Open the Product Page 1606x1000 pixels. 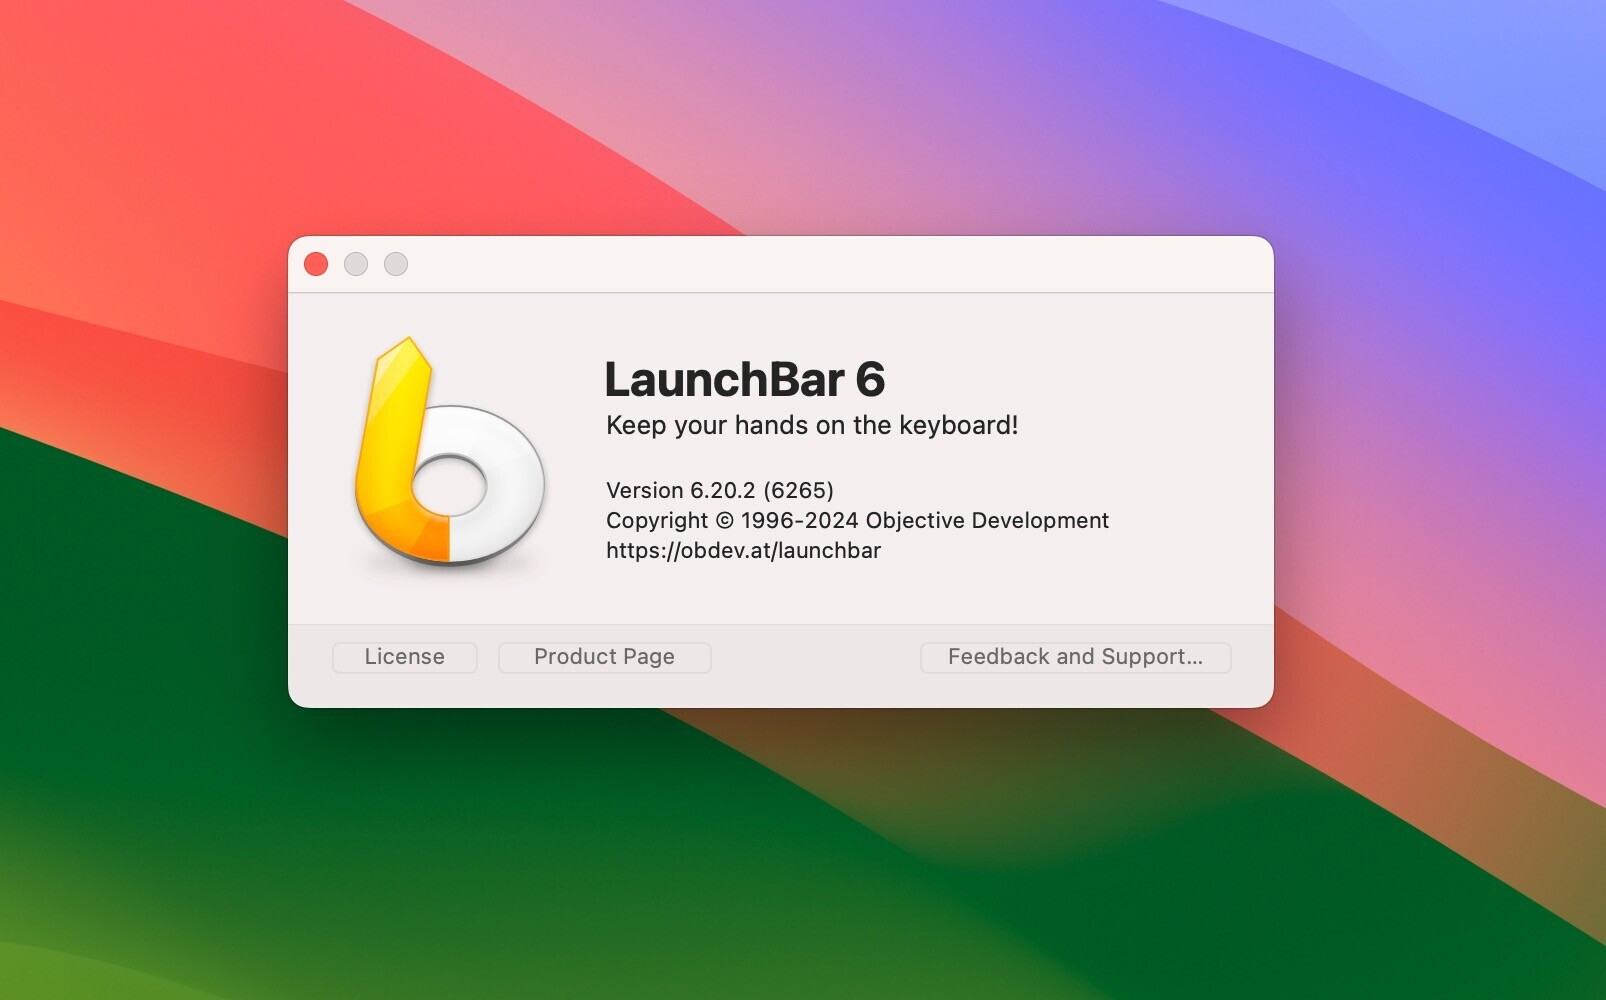[604, 657]
